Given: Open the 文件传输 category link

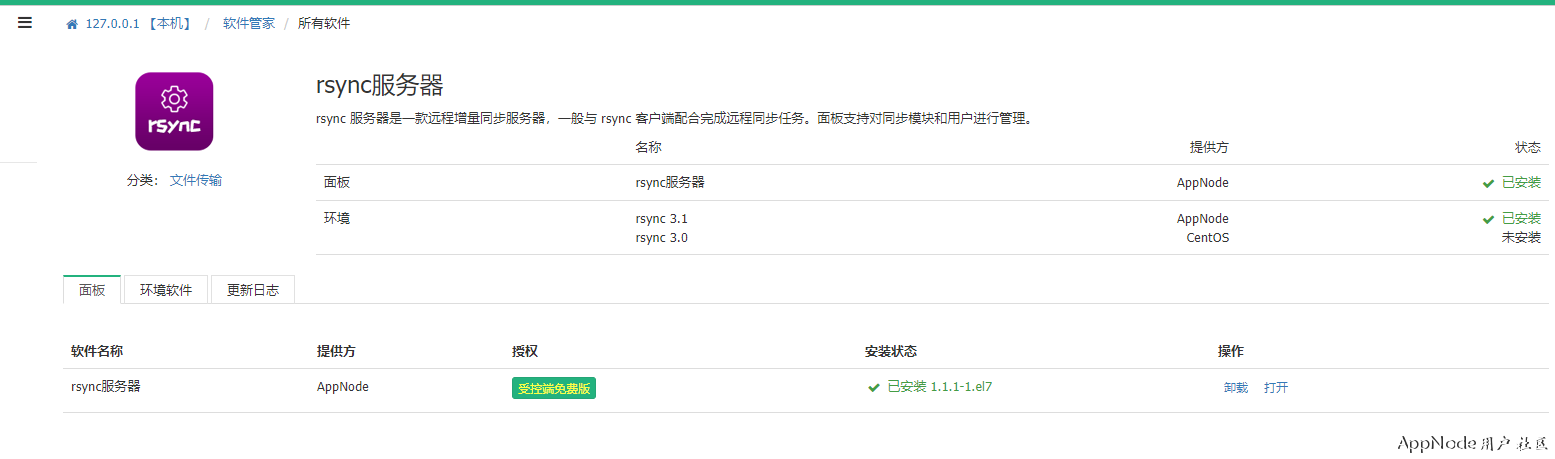Looking at the screenshot, I should pyautogui.click(x=196, y=180).
